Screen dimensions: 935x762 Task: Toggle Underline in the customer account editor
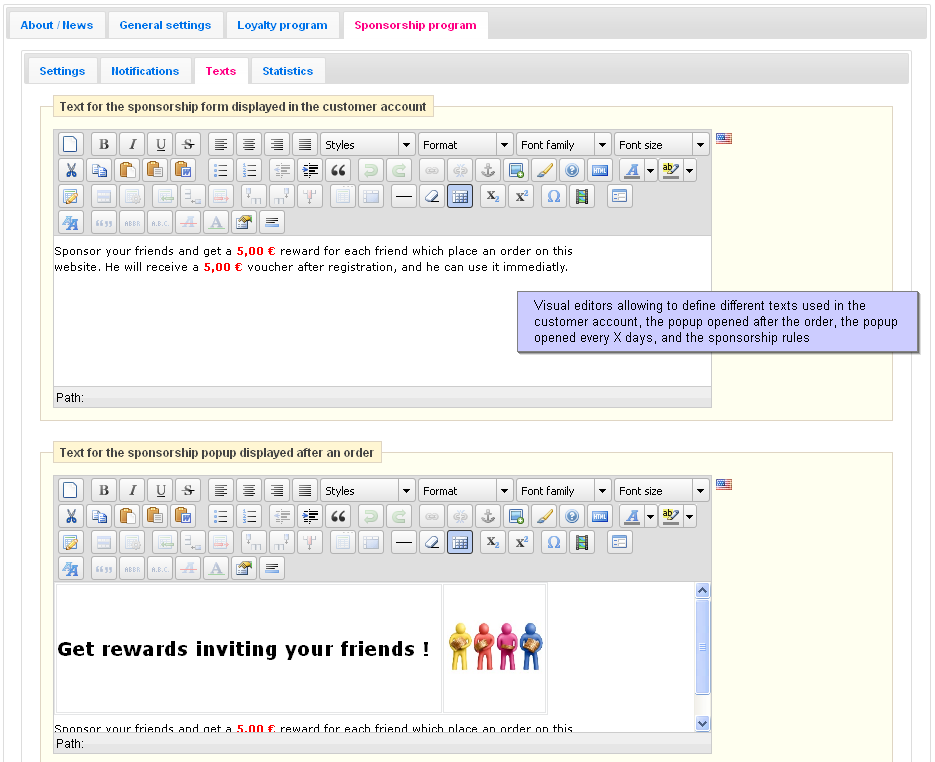[160, 144]
